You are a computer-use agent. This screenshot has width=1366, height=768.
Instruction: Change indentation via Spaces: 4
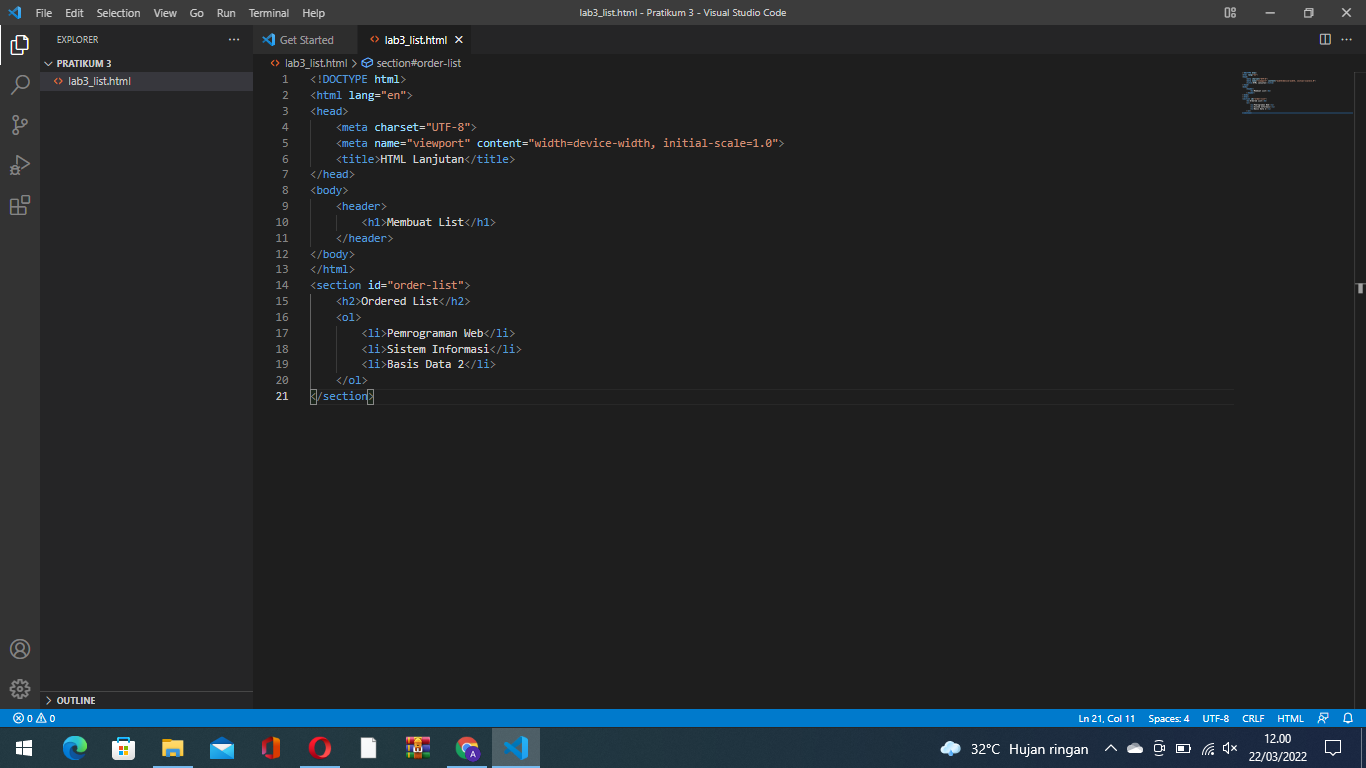pyautogui.click(x=1169, y=718)
